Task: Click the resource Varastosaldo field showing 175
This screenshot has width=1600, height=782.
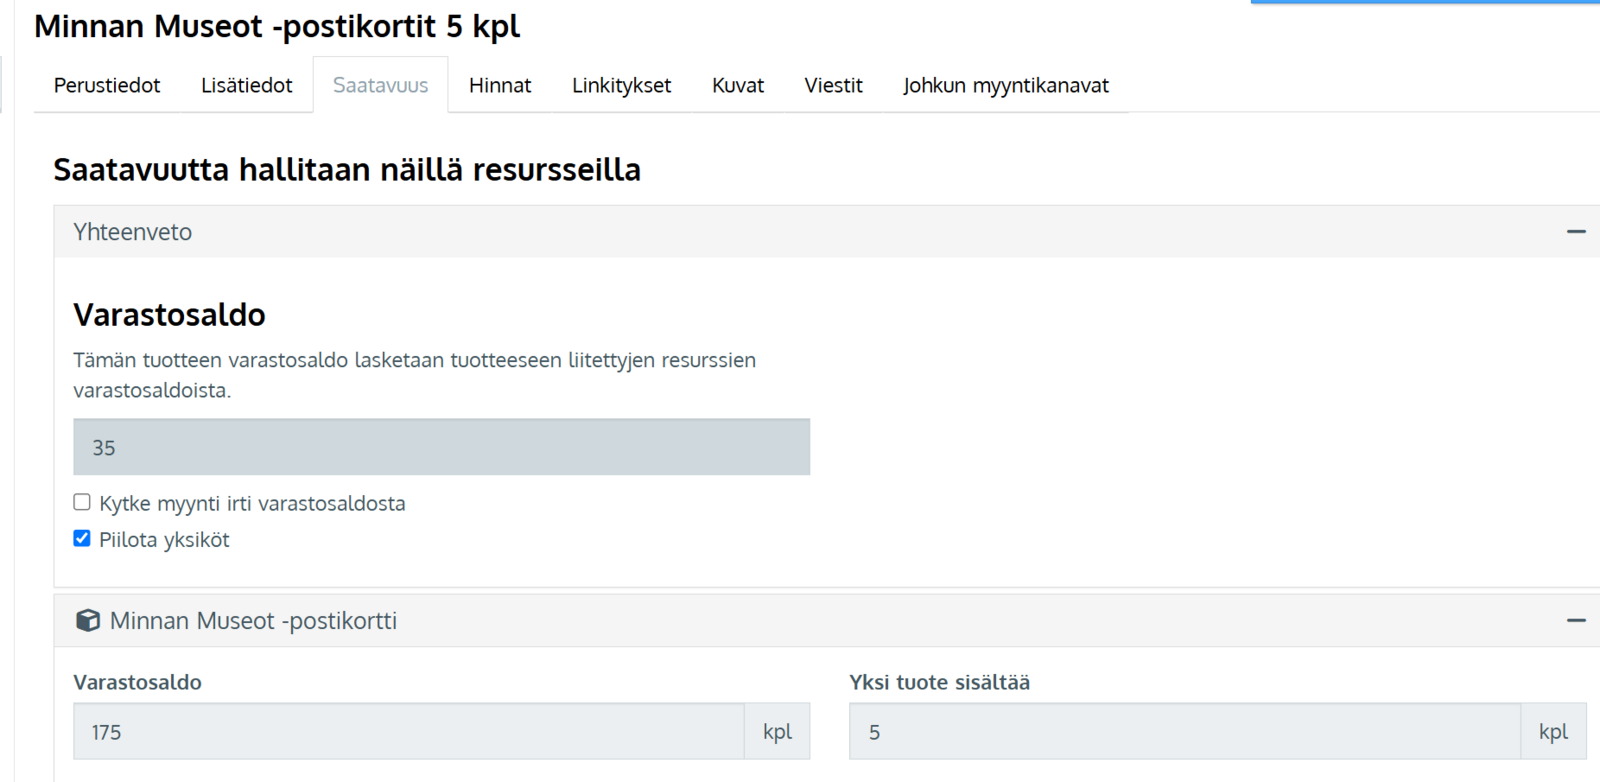Action: (408, 732)
